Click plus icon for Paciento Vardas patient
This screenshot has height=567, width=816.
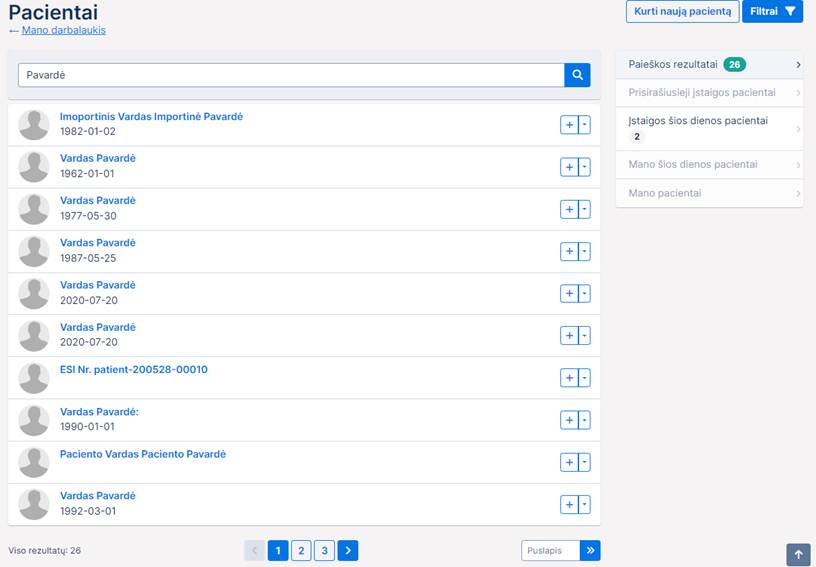coord(569,462)
